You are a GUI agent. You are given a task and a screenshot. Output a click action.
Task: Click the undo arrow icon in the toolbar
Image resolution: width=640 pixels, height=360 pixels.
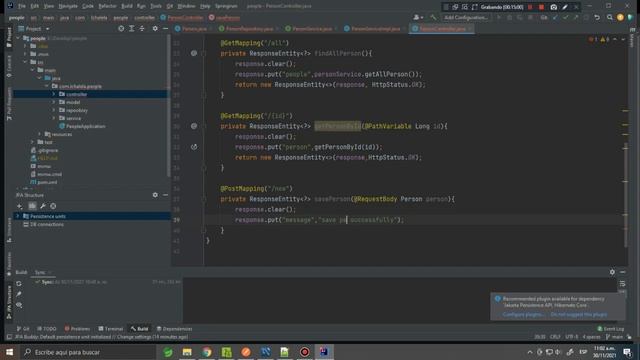point(597,18)
